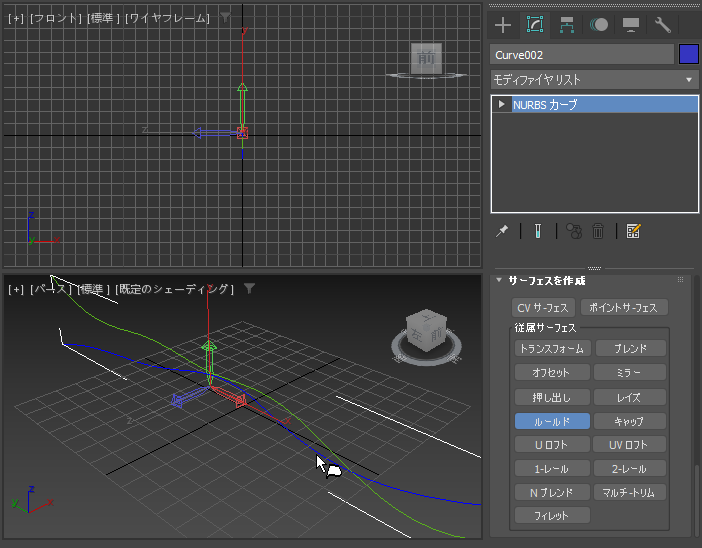Viewport: 702px width, 548px height.
Task: Click the N ブレンド button
Action: [x=552, y=492]
